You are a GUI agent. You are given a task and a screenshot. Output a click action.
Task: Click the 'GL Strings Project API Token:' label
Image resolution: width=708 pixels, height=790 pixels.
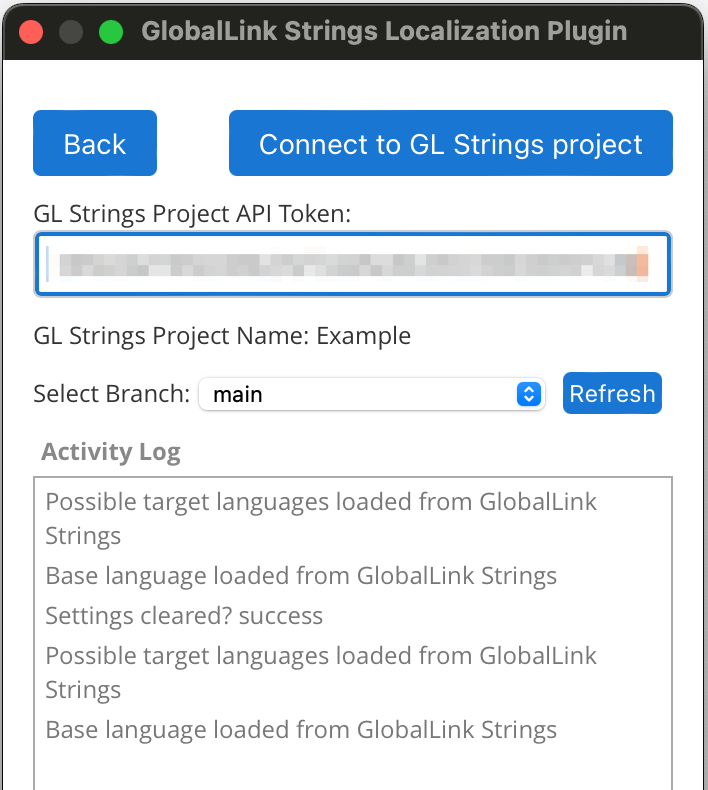pos(192,214)
